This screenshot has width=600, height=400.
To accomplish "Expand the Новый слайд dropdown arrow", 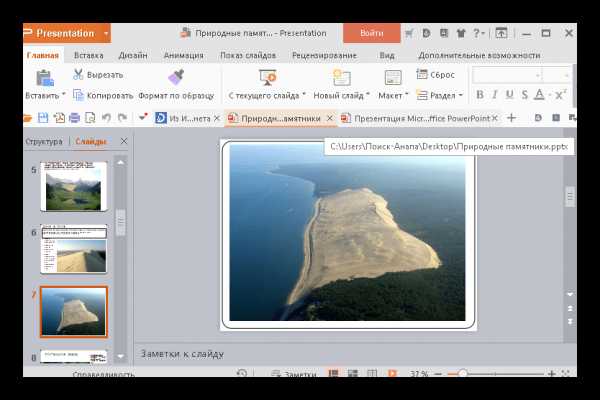I will (368, 95).
